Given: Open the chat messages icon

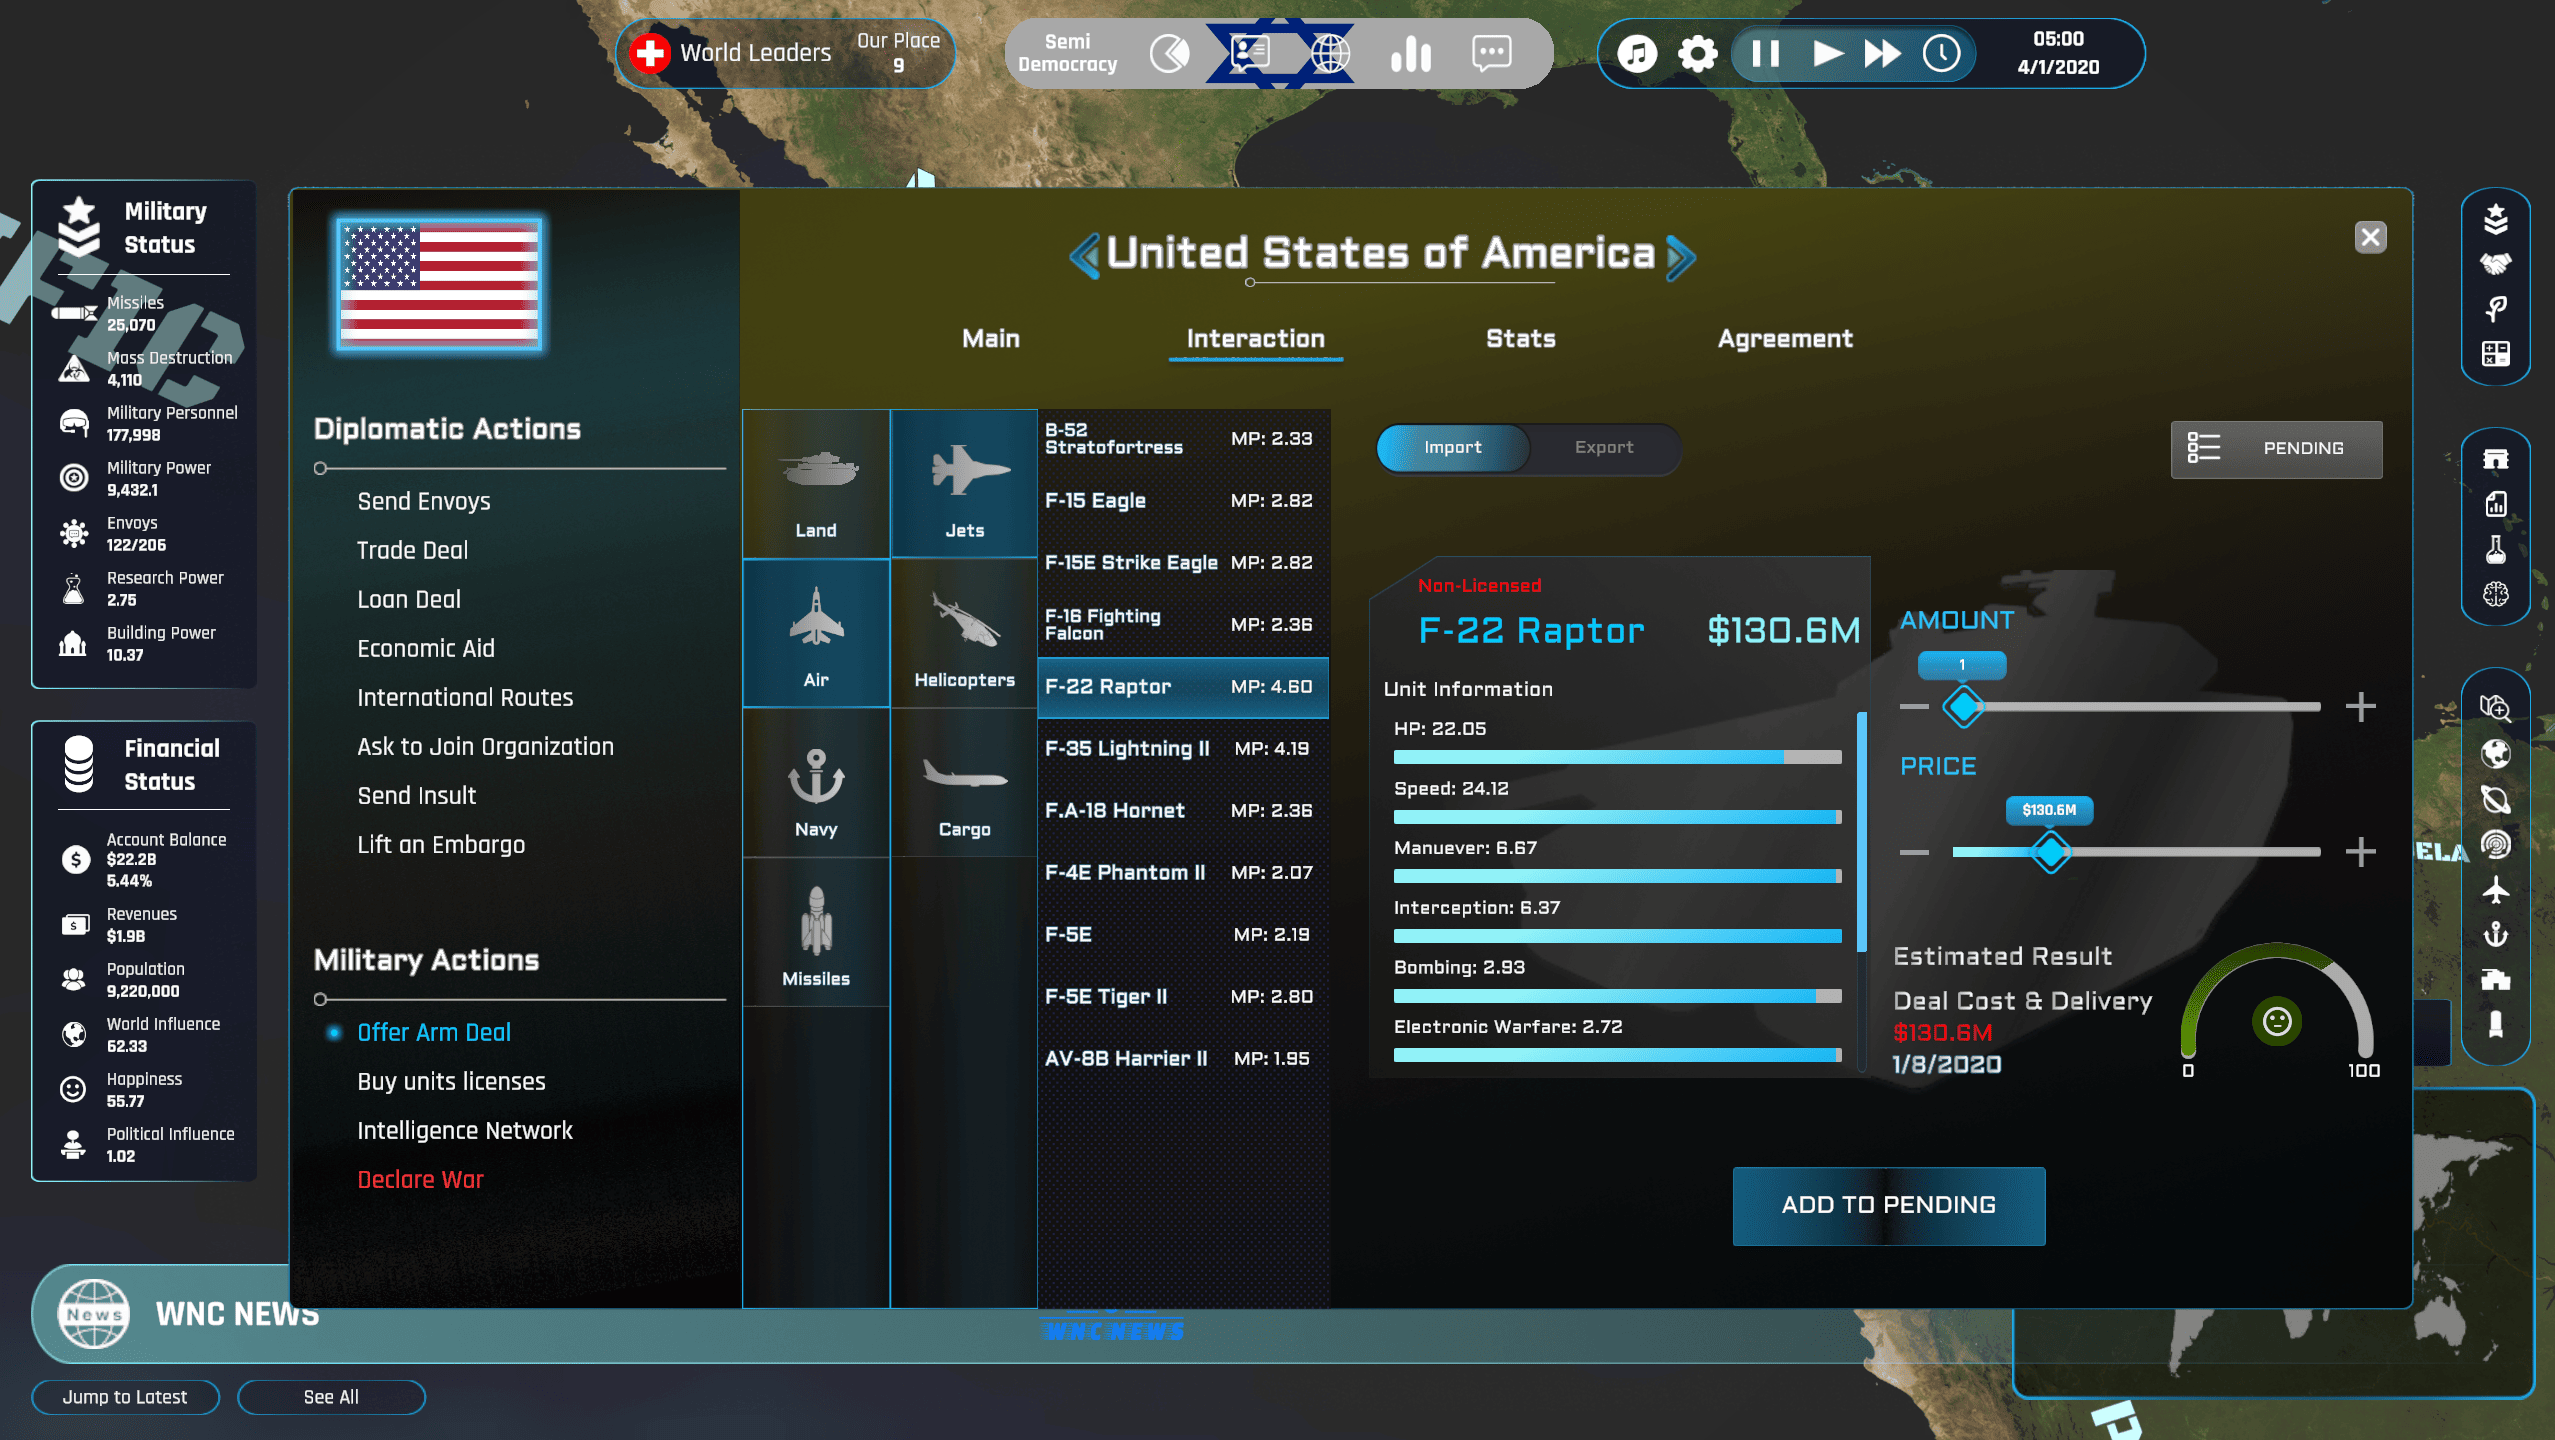Looking at the screenshot, I should click(1491, 53).
